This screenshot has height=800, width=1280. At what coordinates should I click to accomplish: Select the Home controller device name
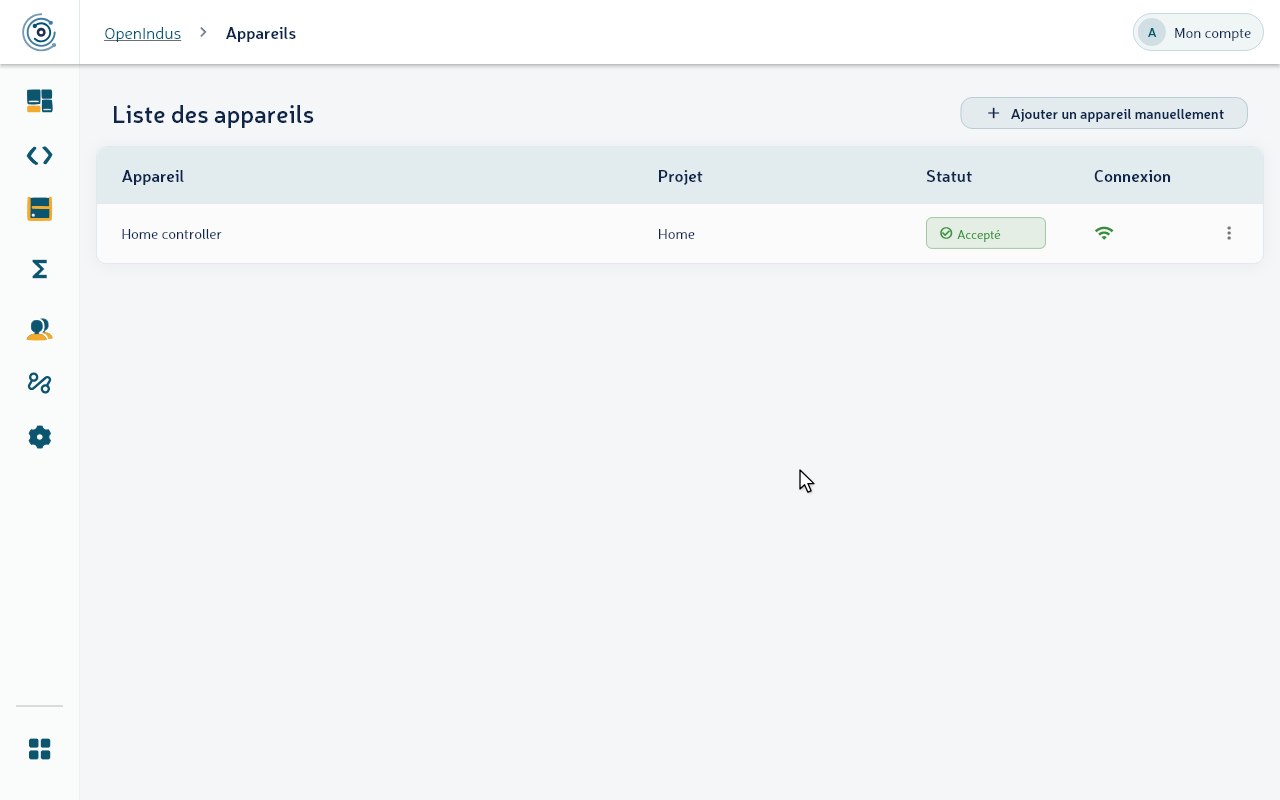171,234
